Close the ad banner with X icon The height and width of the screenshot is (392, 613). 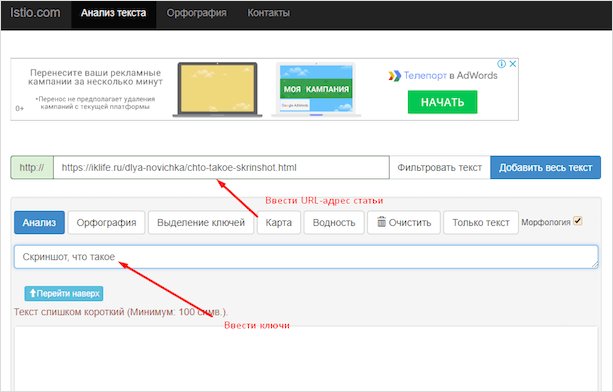click(x=513, y=64)
